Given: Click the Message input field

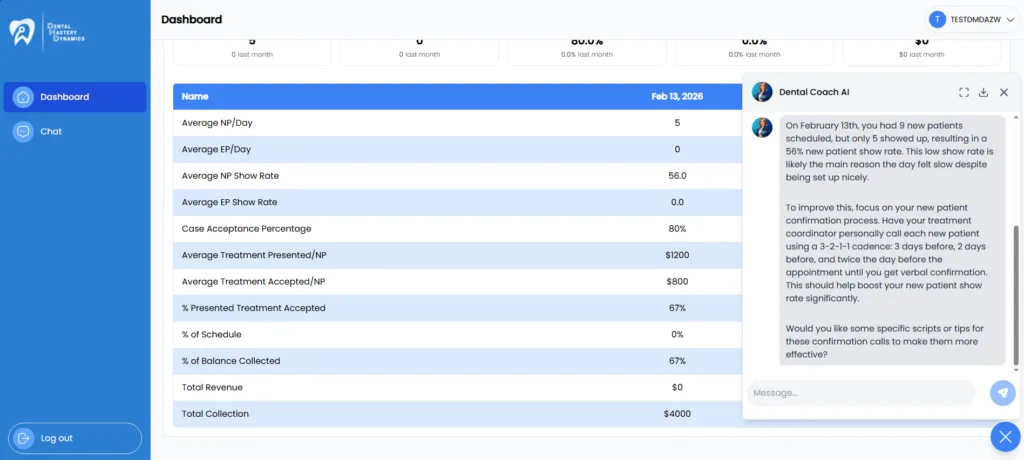Looking at the screenshot, I should click(861, 393).
